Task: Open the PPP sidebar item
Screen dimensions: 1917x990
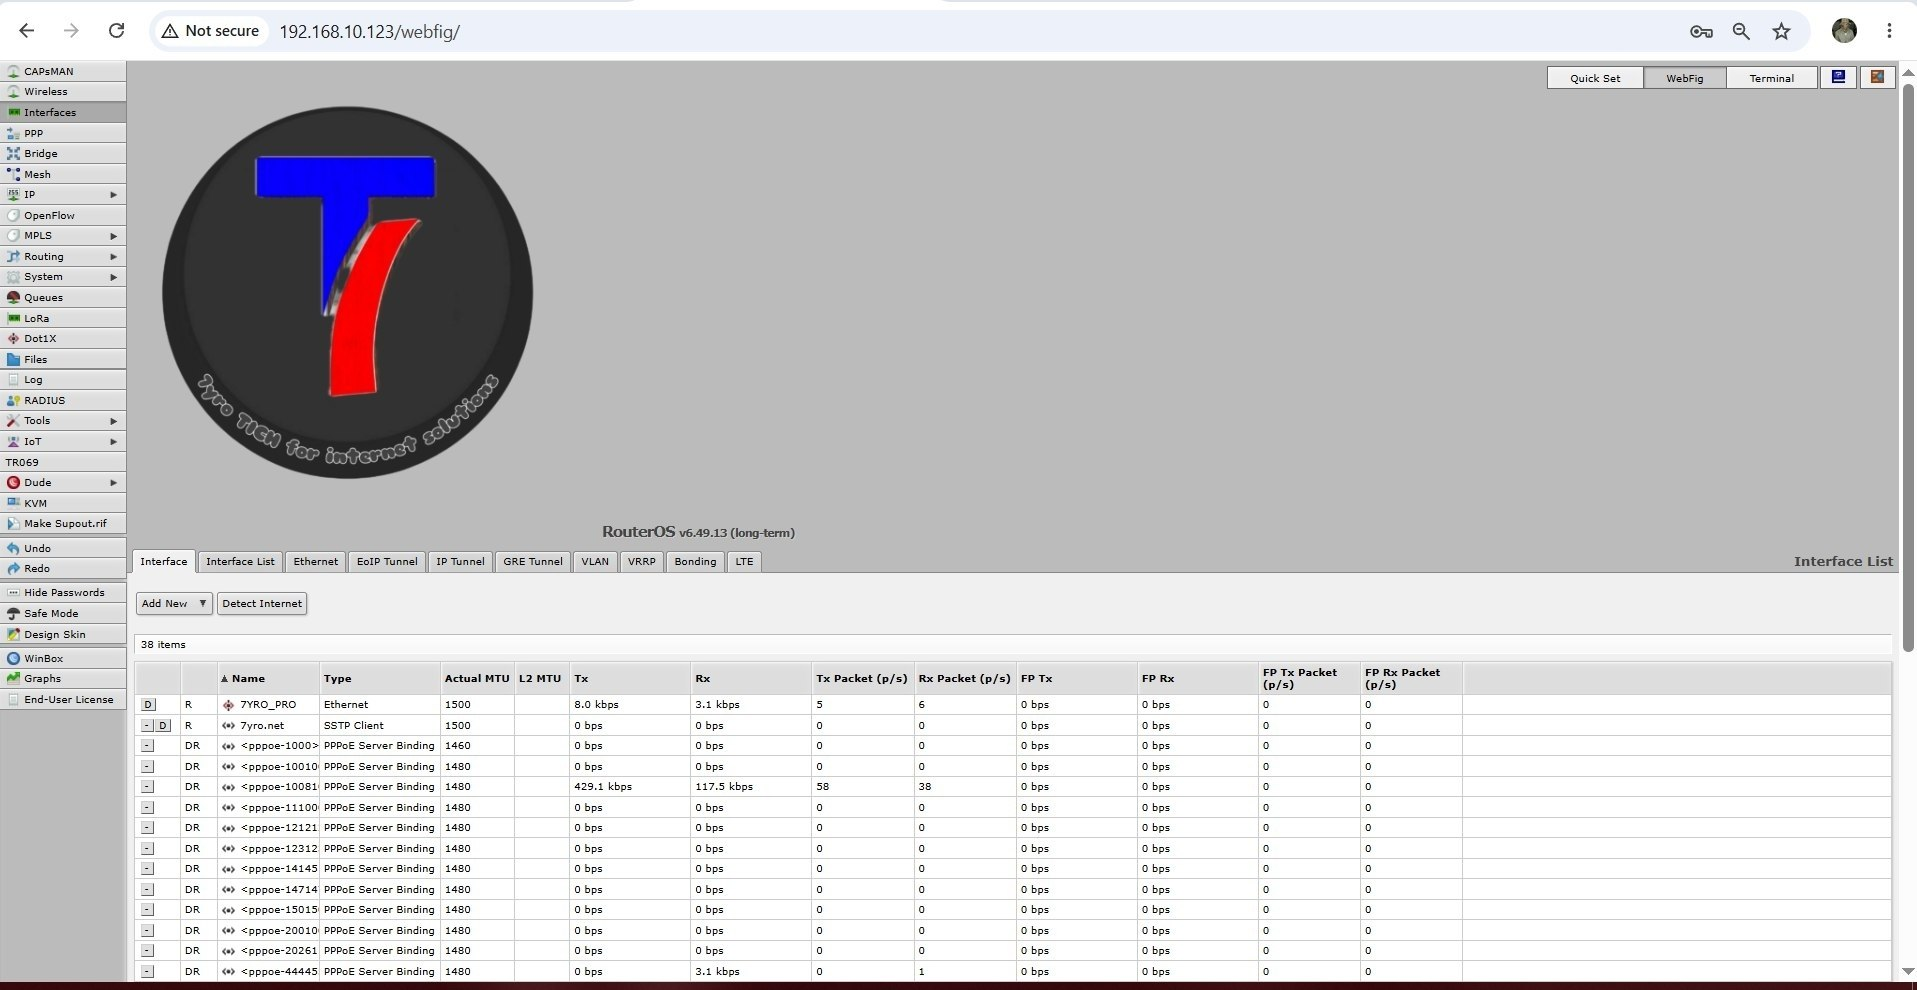Action: pos(63,133)
